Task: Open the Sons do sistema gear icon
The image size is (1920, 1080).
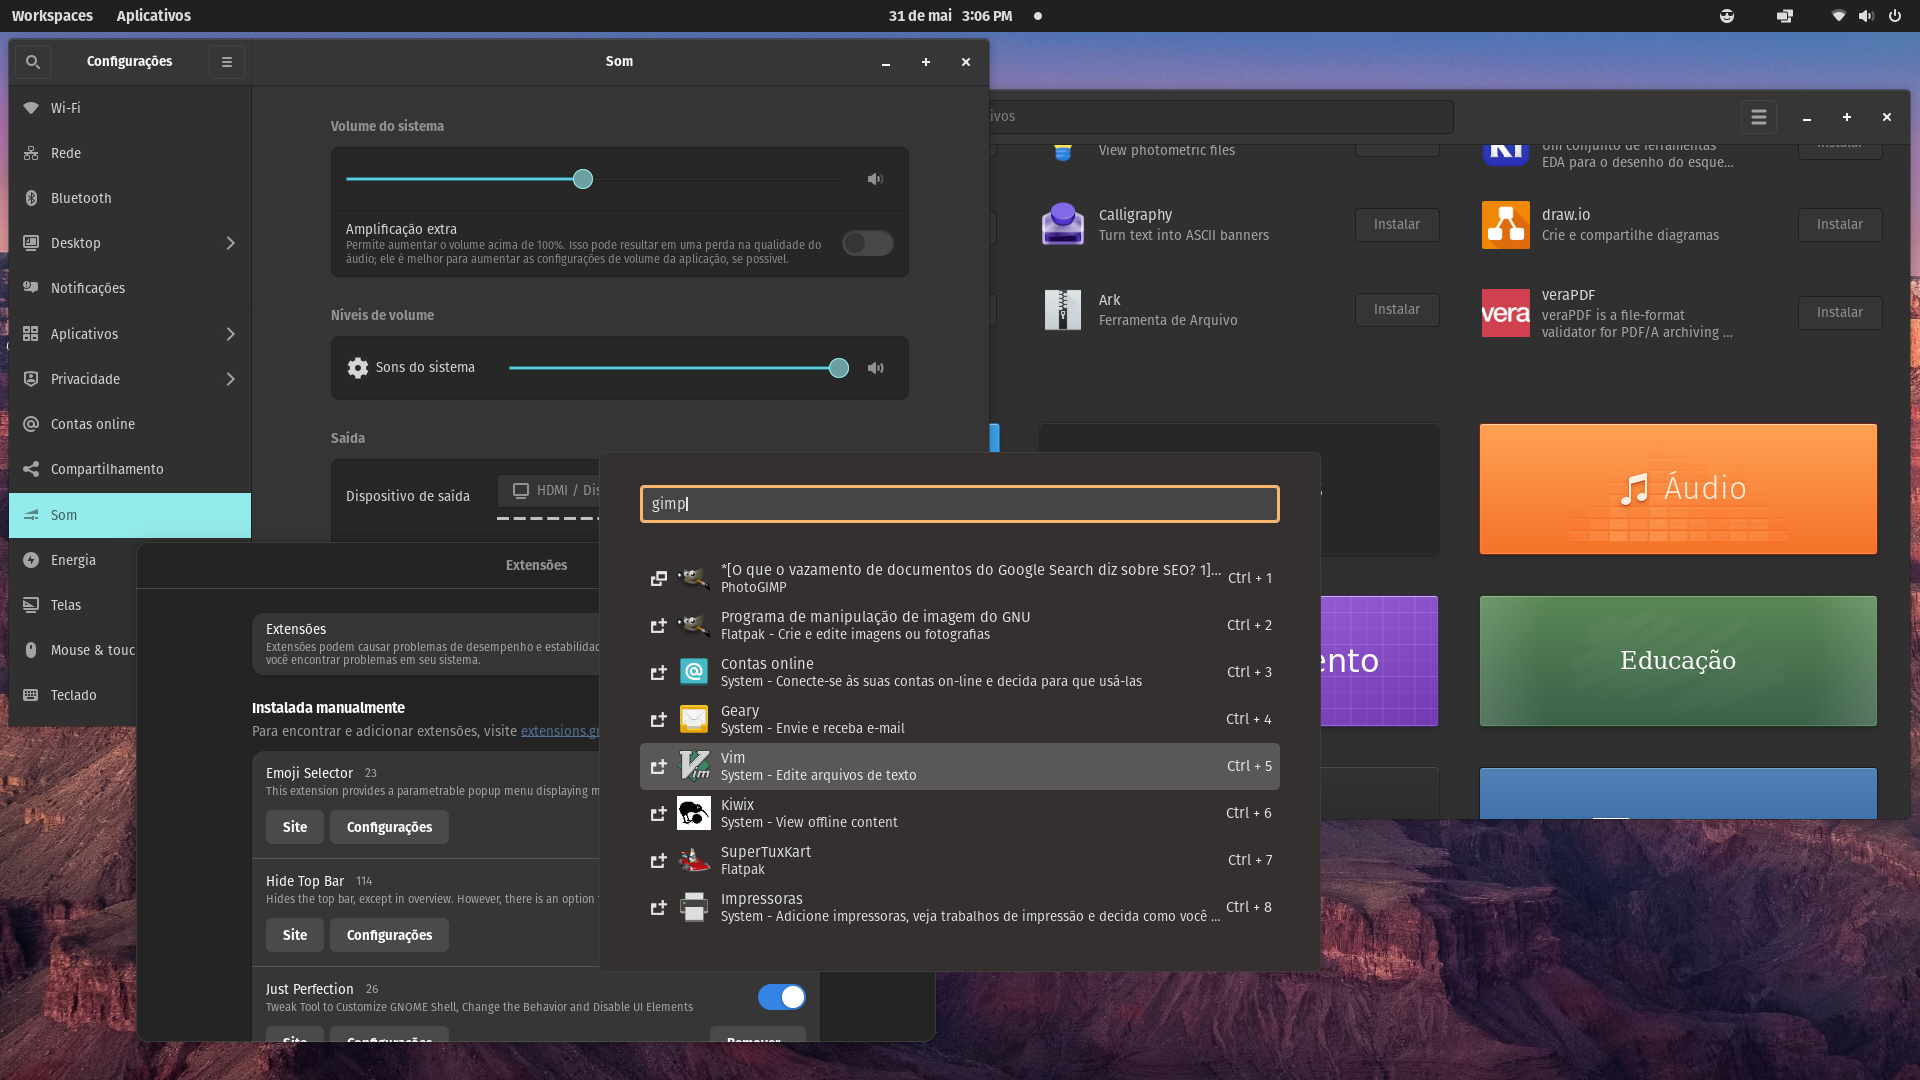Action: click(x=357, y=368)
